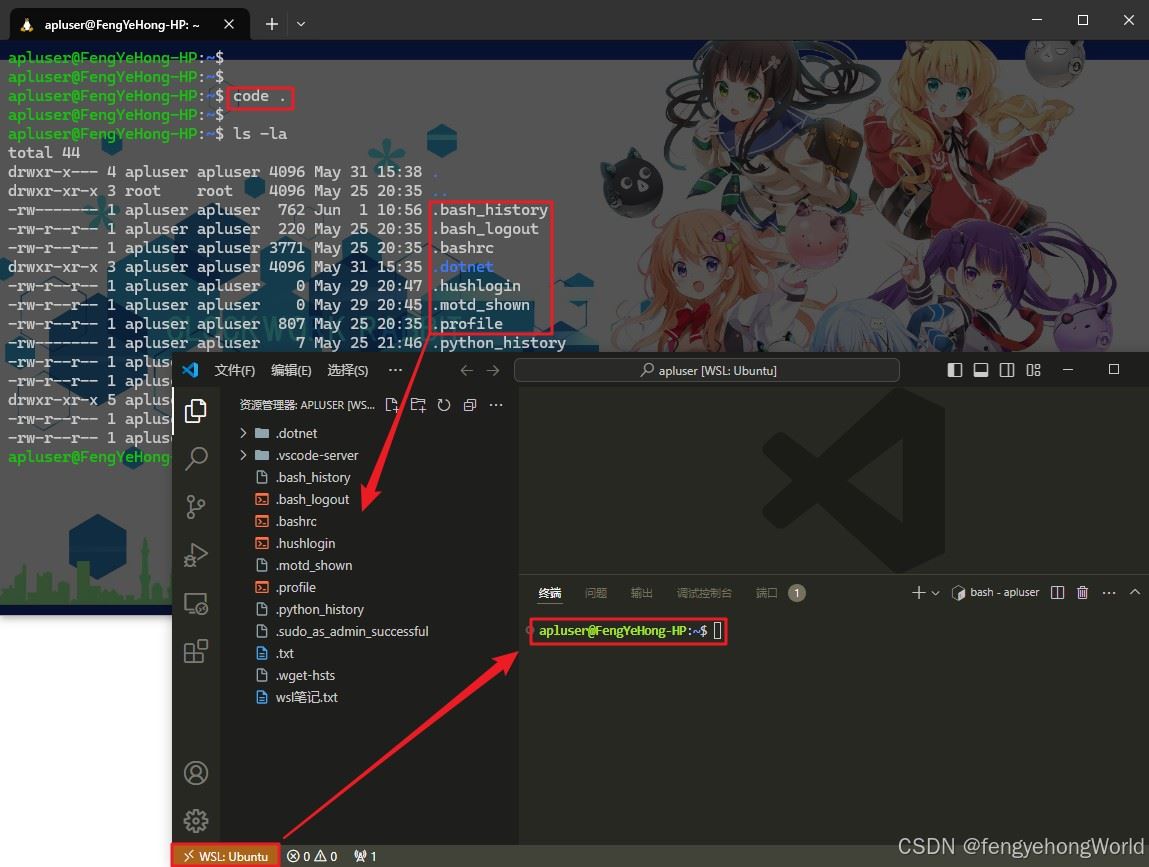Image resolution: width=1149 pixels, height=867 pixels.
Task: Select the apluser@FengYeHong-HP Windows Terminal tab
Action: pyautogui.click(x=129, y=24)
